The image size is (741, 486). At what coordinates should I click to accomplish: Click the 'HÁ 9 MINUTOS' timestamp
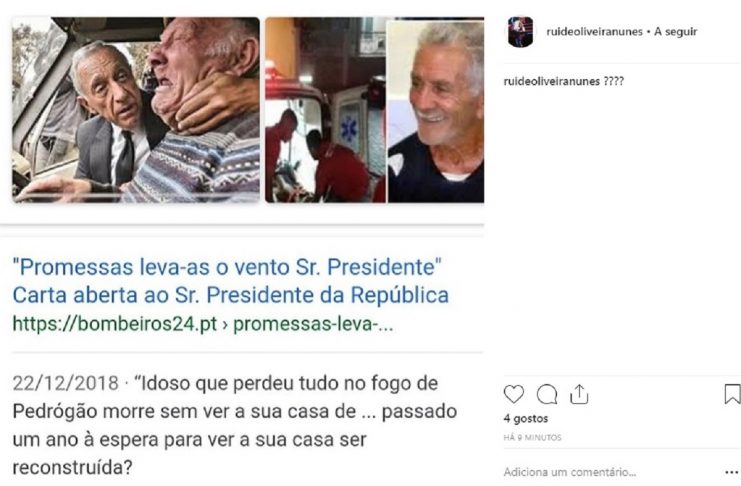coord(532,438)
